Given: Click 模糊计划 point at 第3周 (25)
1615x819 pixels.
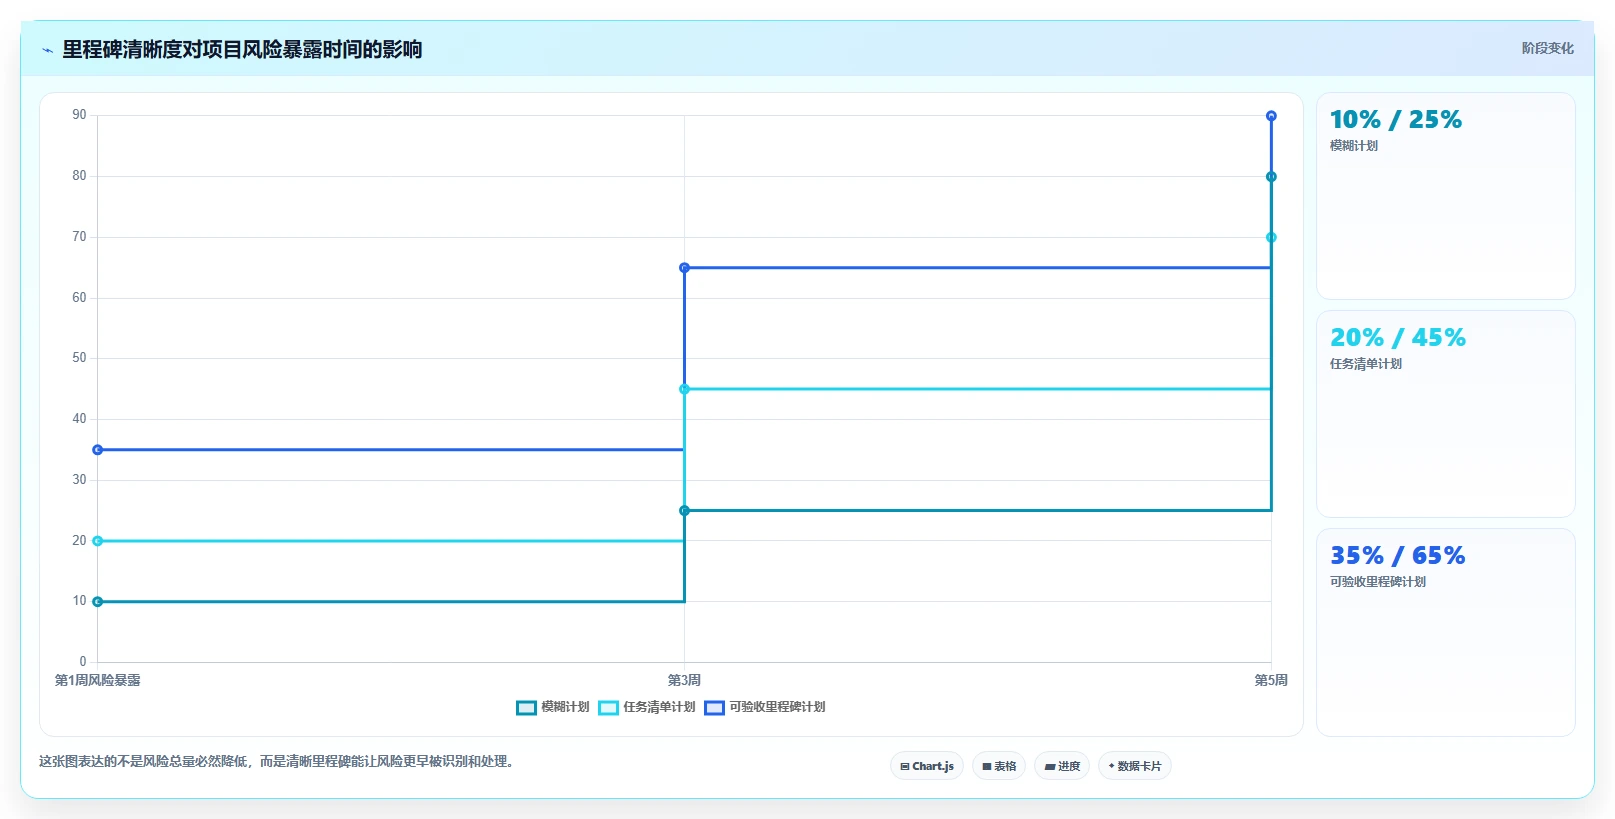Looking at the screenshot, I should pos(684,511).
